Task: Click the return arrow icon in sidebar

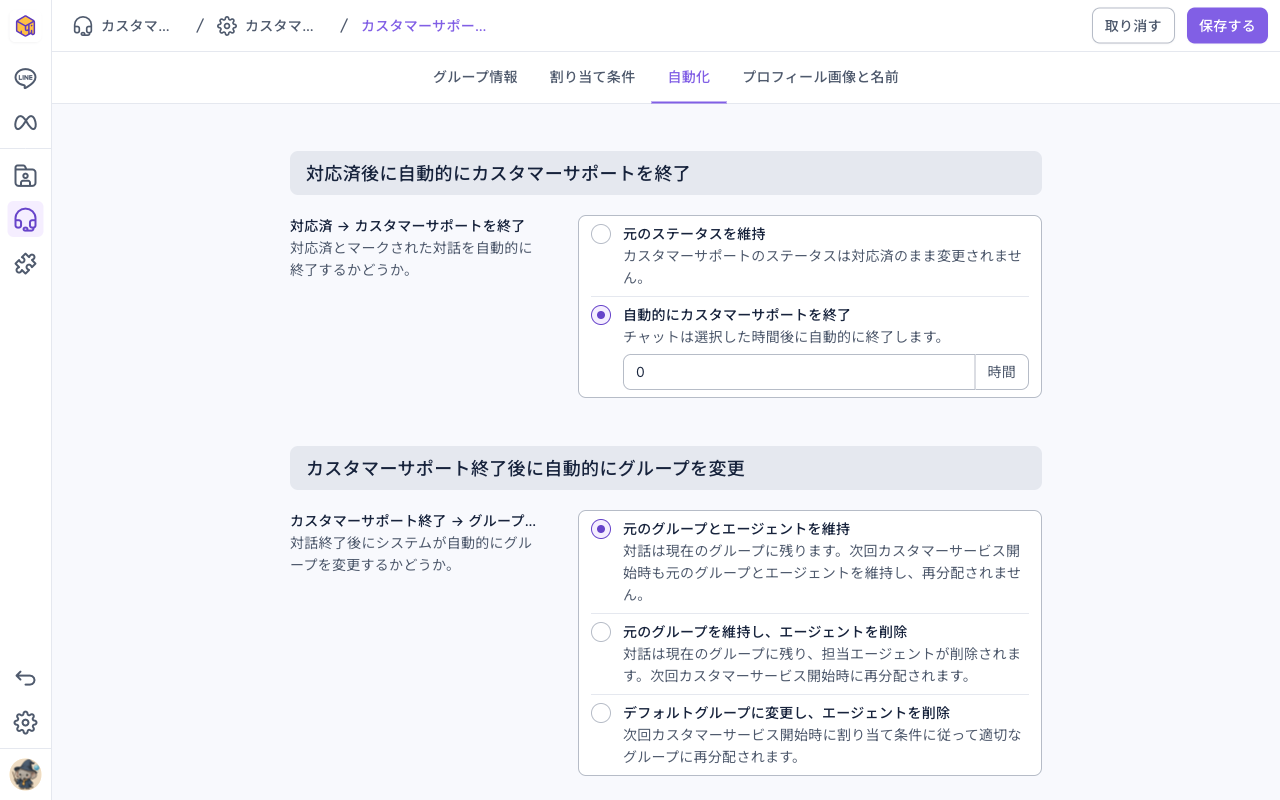Action: pos(25,678)
